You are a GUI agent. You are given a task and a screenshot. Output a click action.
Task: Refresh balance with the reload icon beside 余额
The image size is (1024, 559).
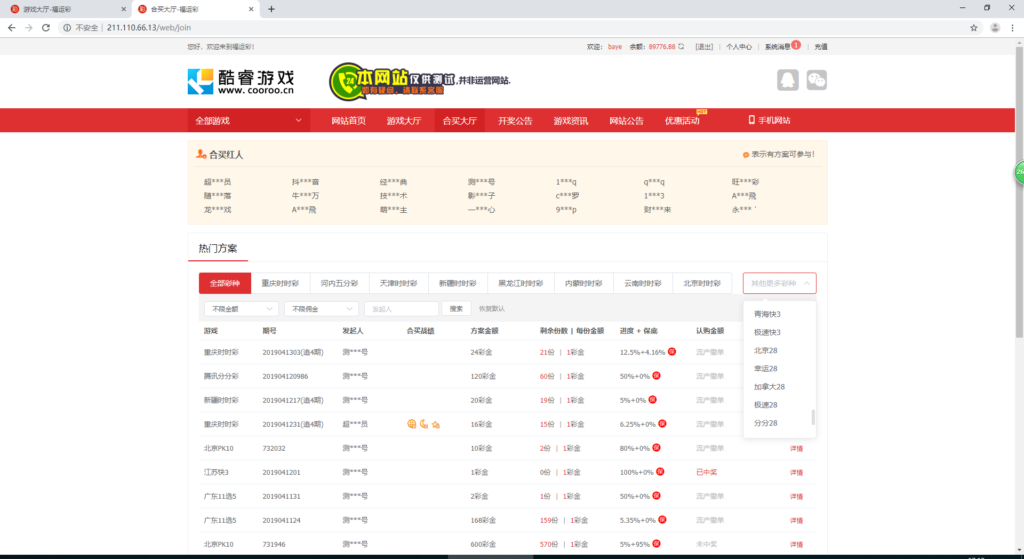(x=682, y=47)
